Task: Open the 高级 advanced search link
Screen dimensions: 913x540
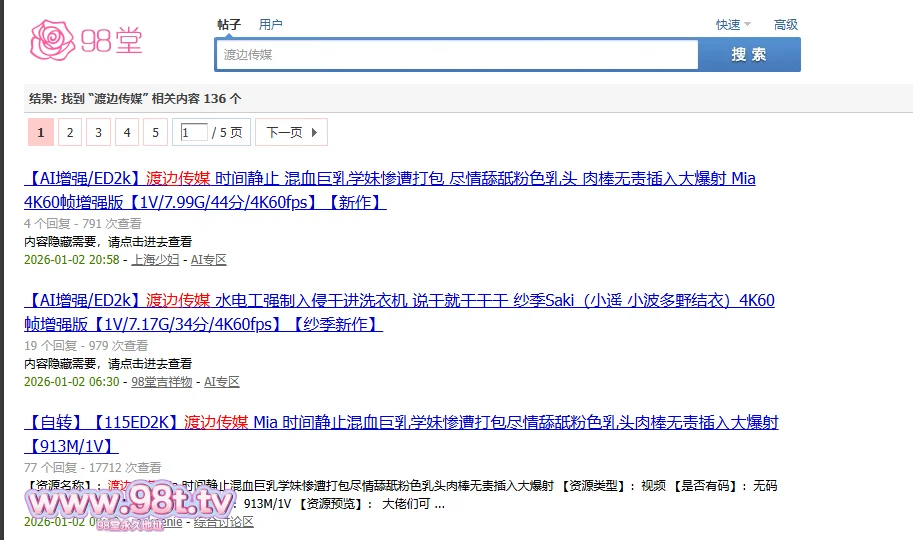Action: [x=785, y=25]
